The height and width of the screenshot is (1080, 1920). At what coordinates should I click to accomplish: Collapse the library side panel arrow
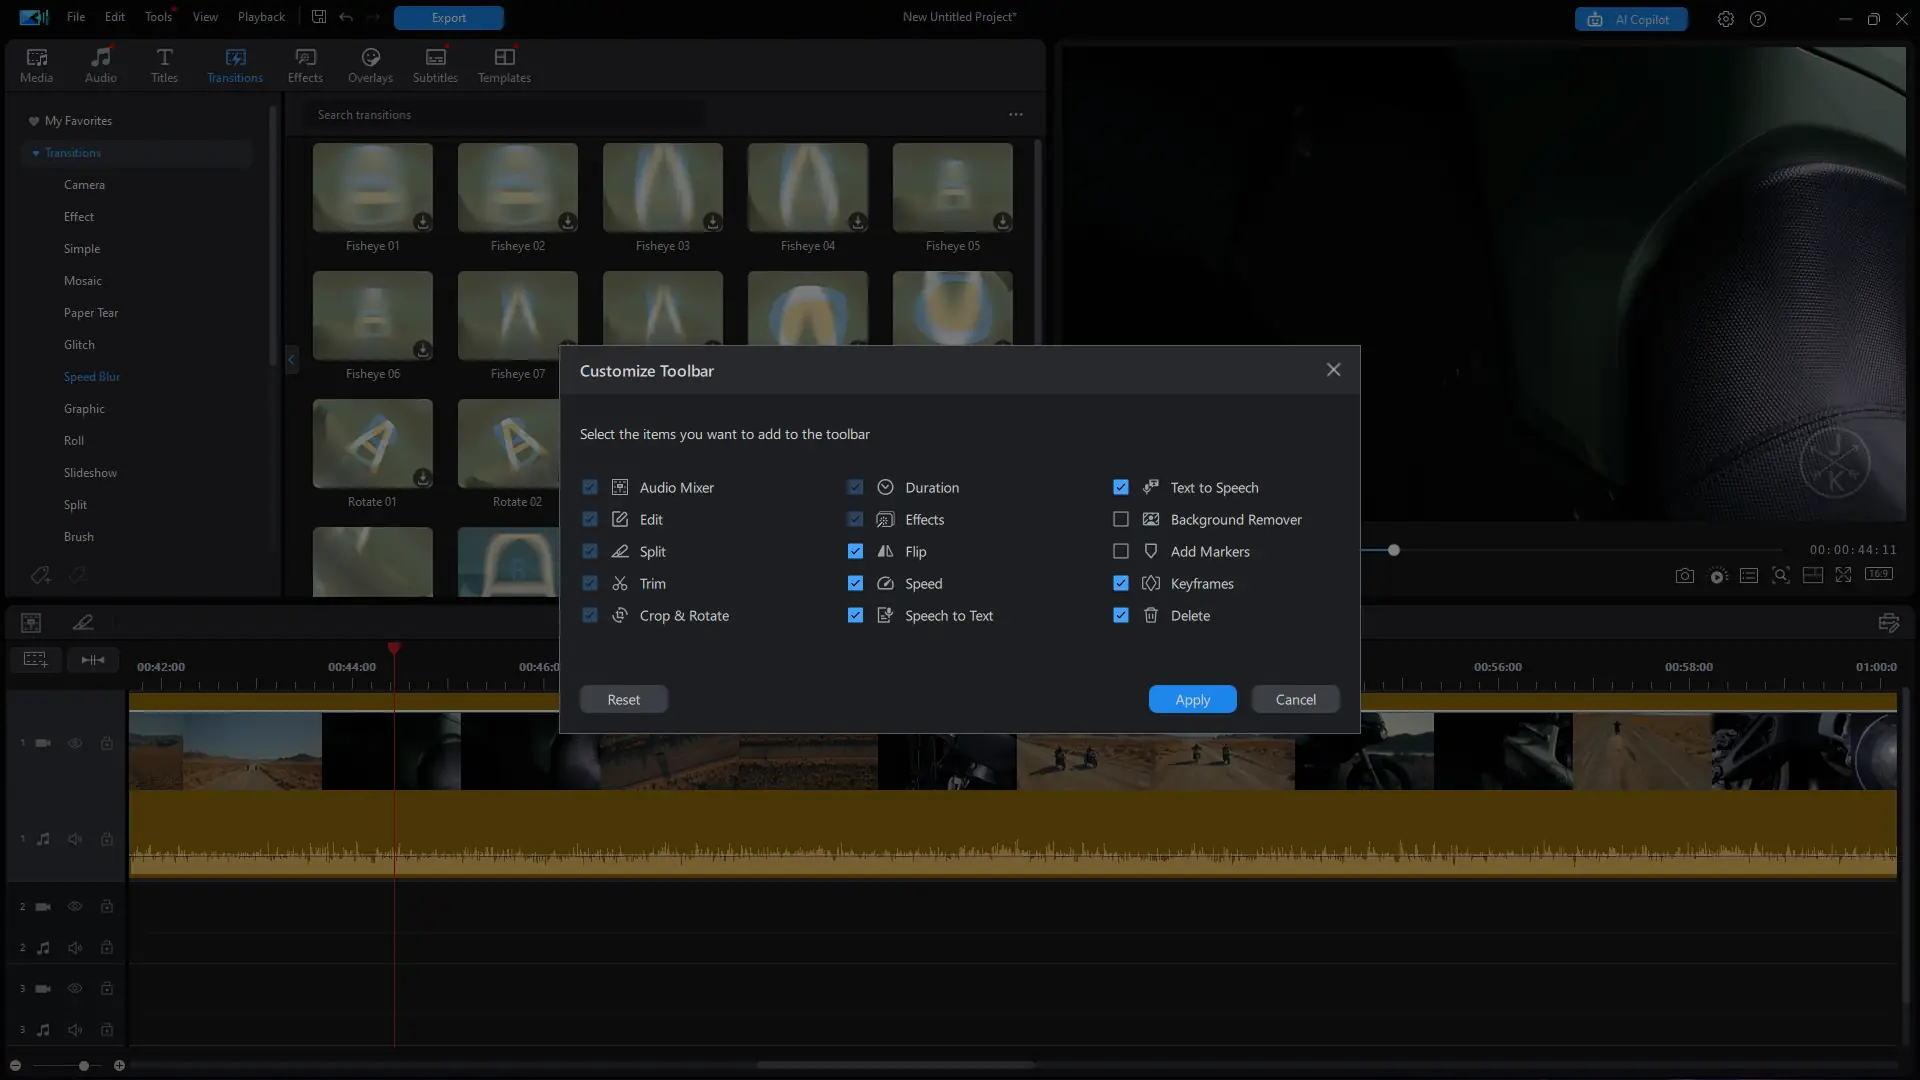291,360
